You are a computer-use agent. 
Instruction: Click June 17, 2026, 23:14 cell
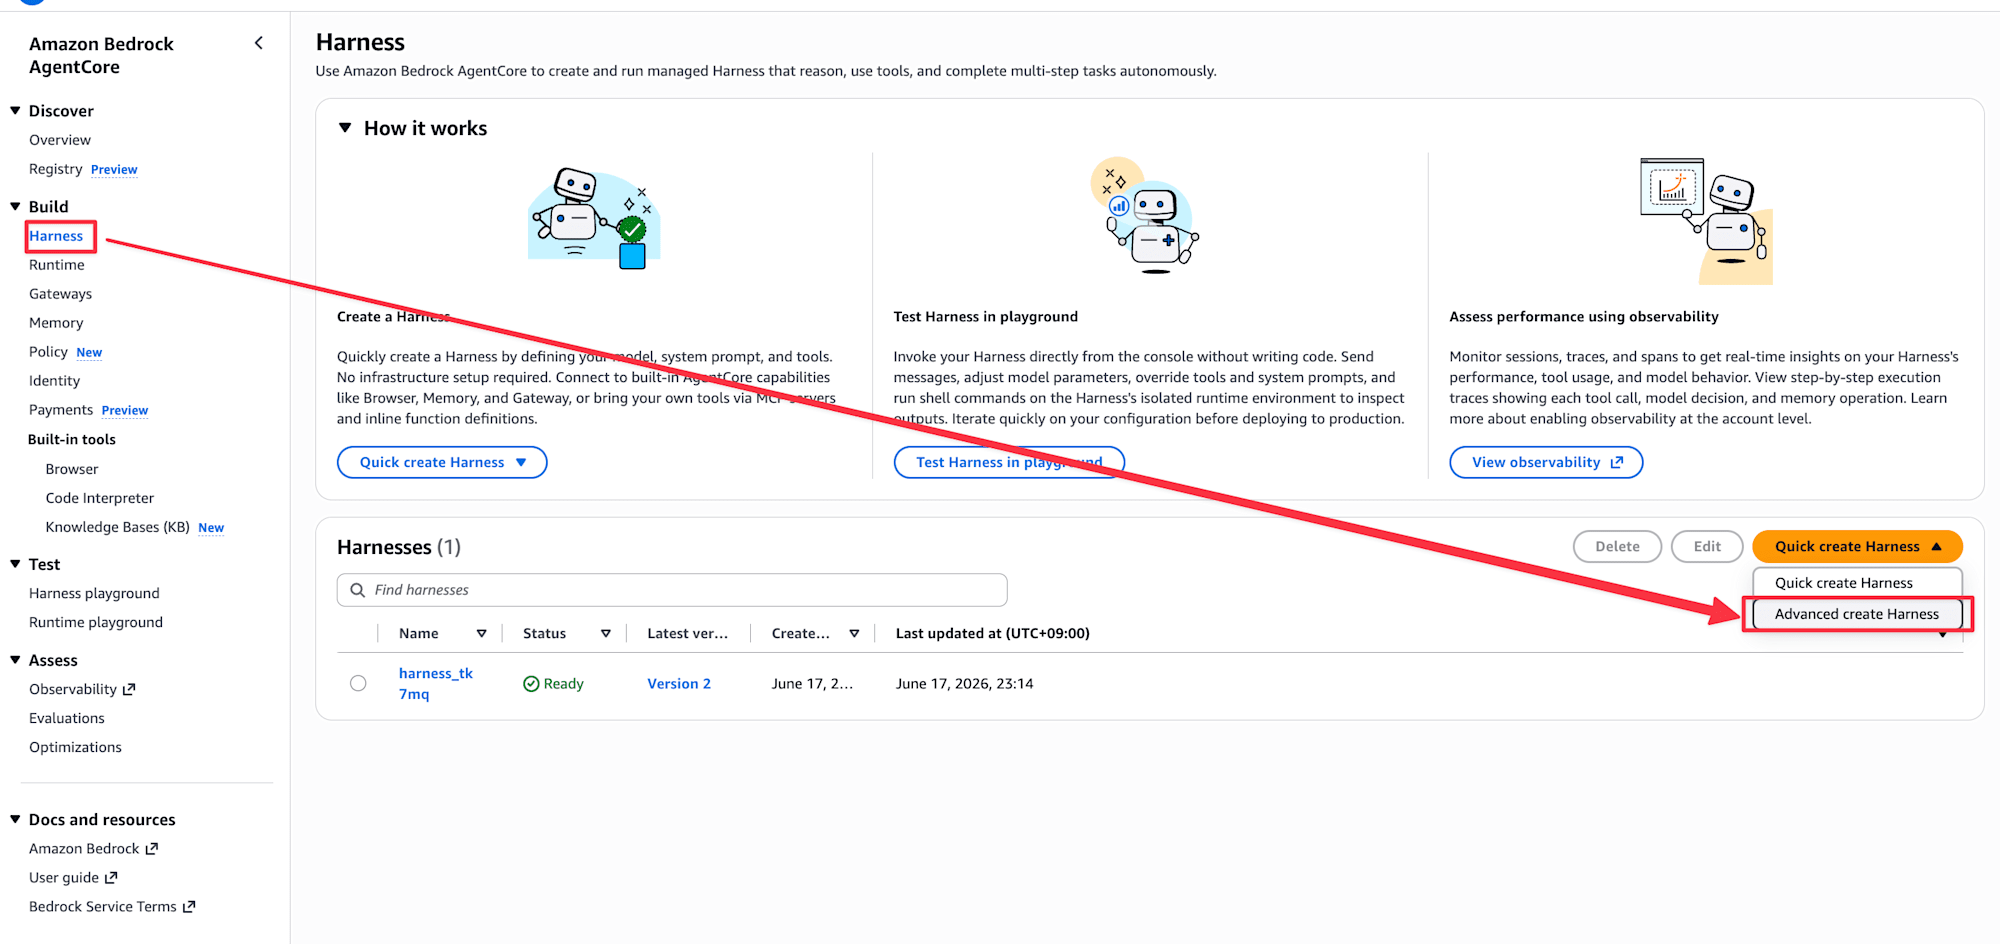point(965,684)
